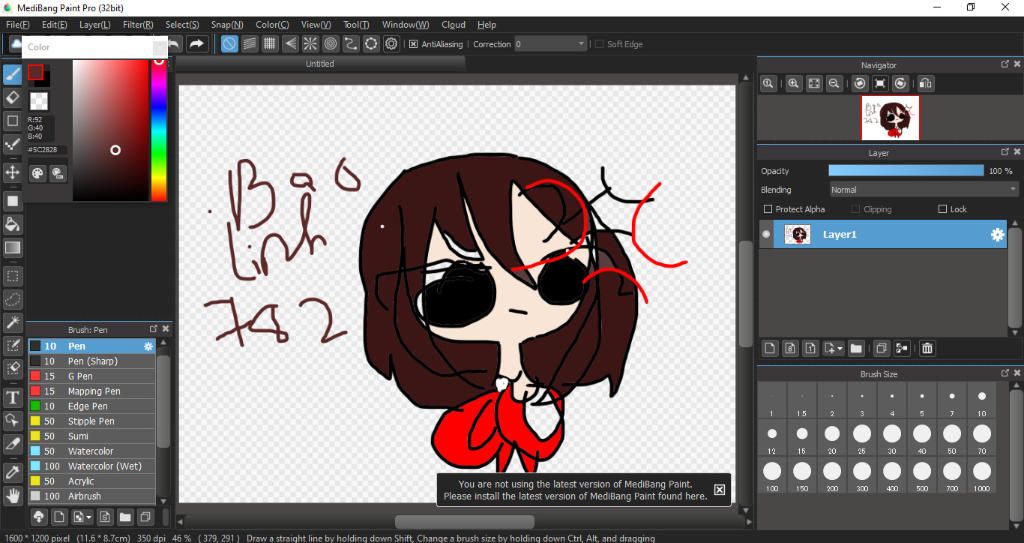Open the File menu
The width and height of the screenshot is (1024, 543).
(x=18, y=25)
